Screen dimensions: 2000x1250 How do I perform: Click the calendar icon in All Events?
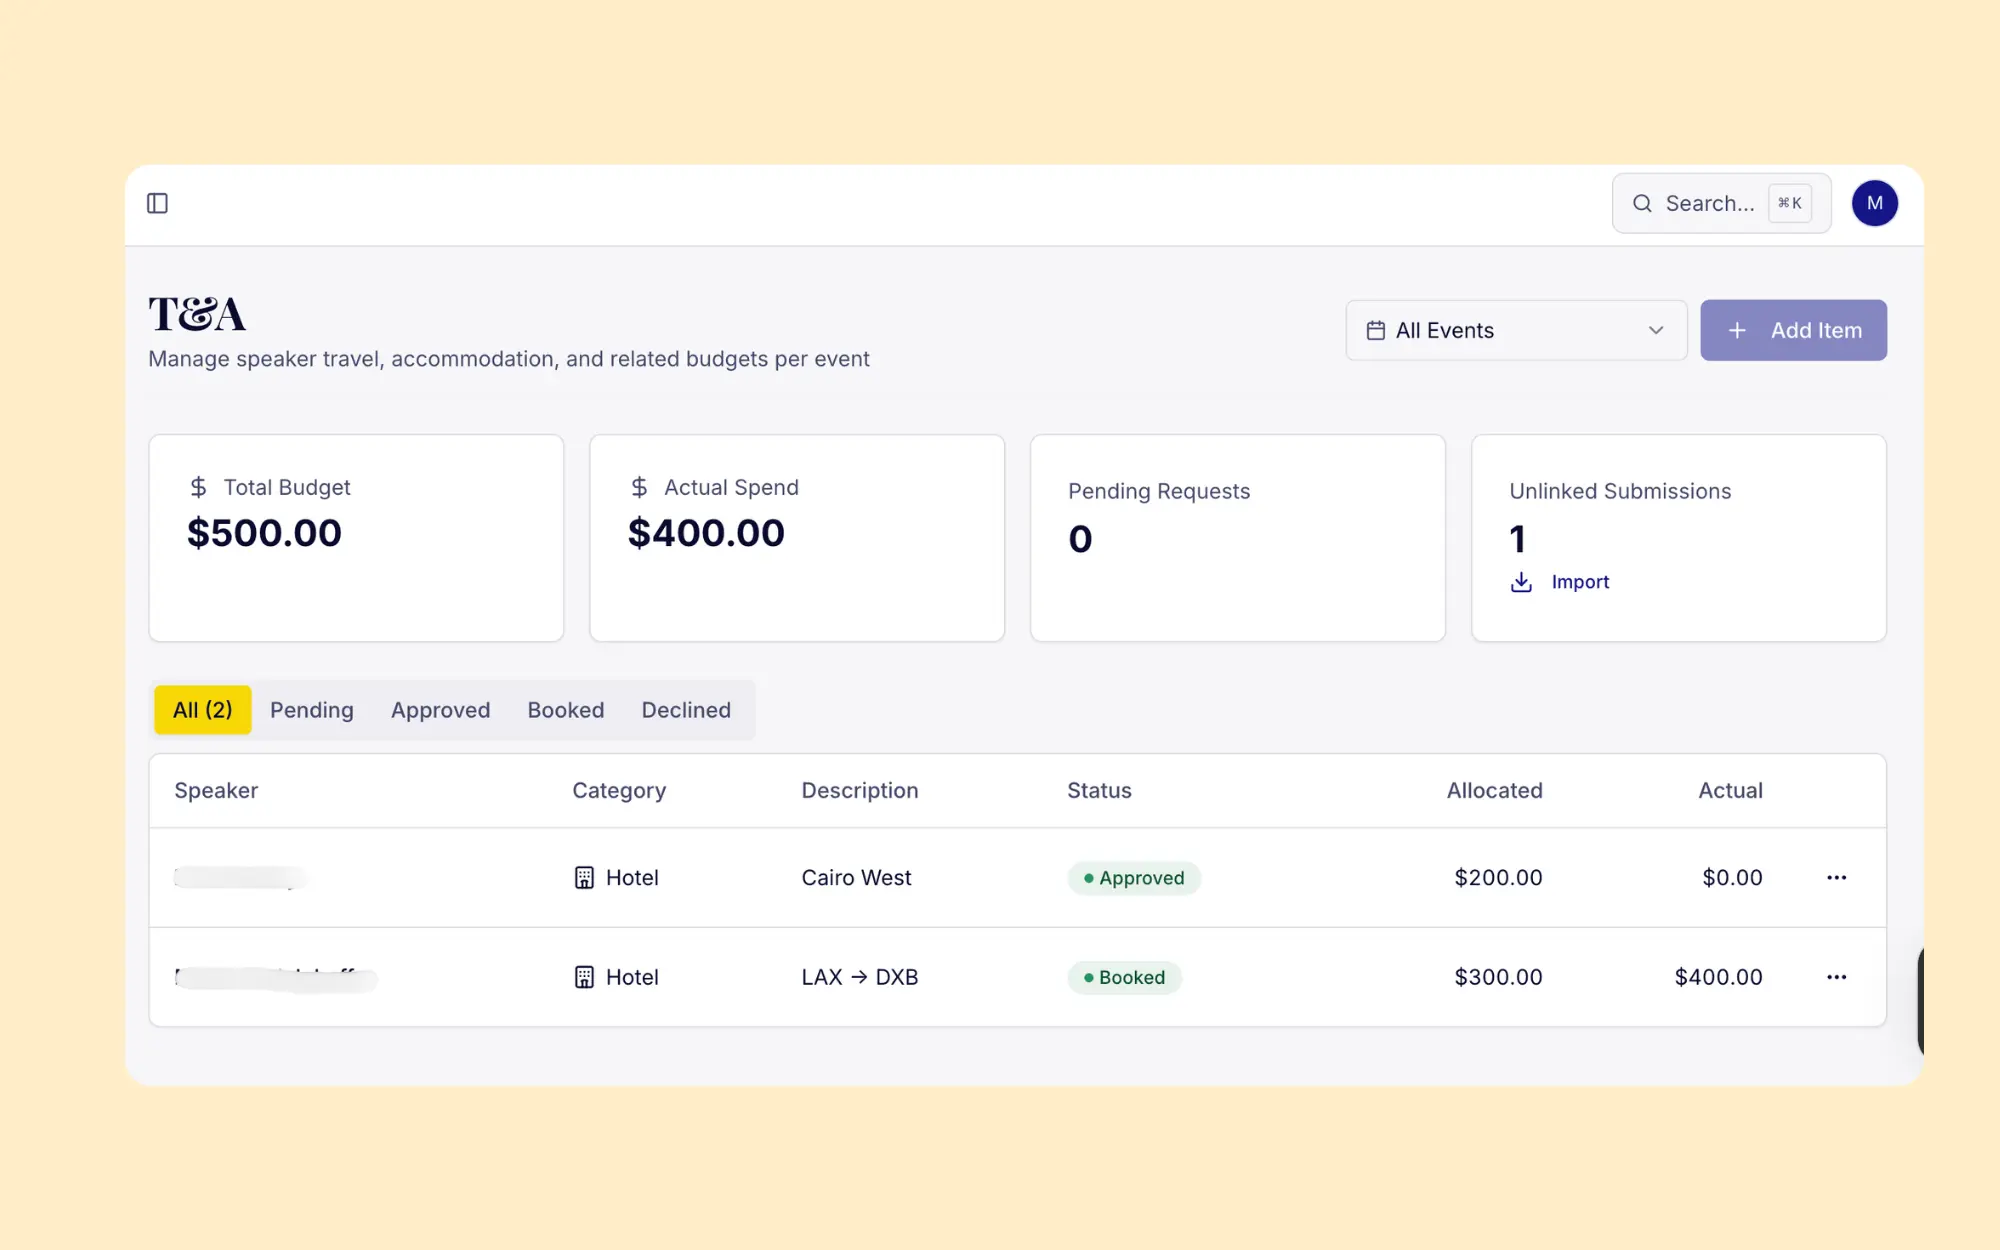point(1376,330)
